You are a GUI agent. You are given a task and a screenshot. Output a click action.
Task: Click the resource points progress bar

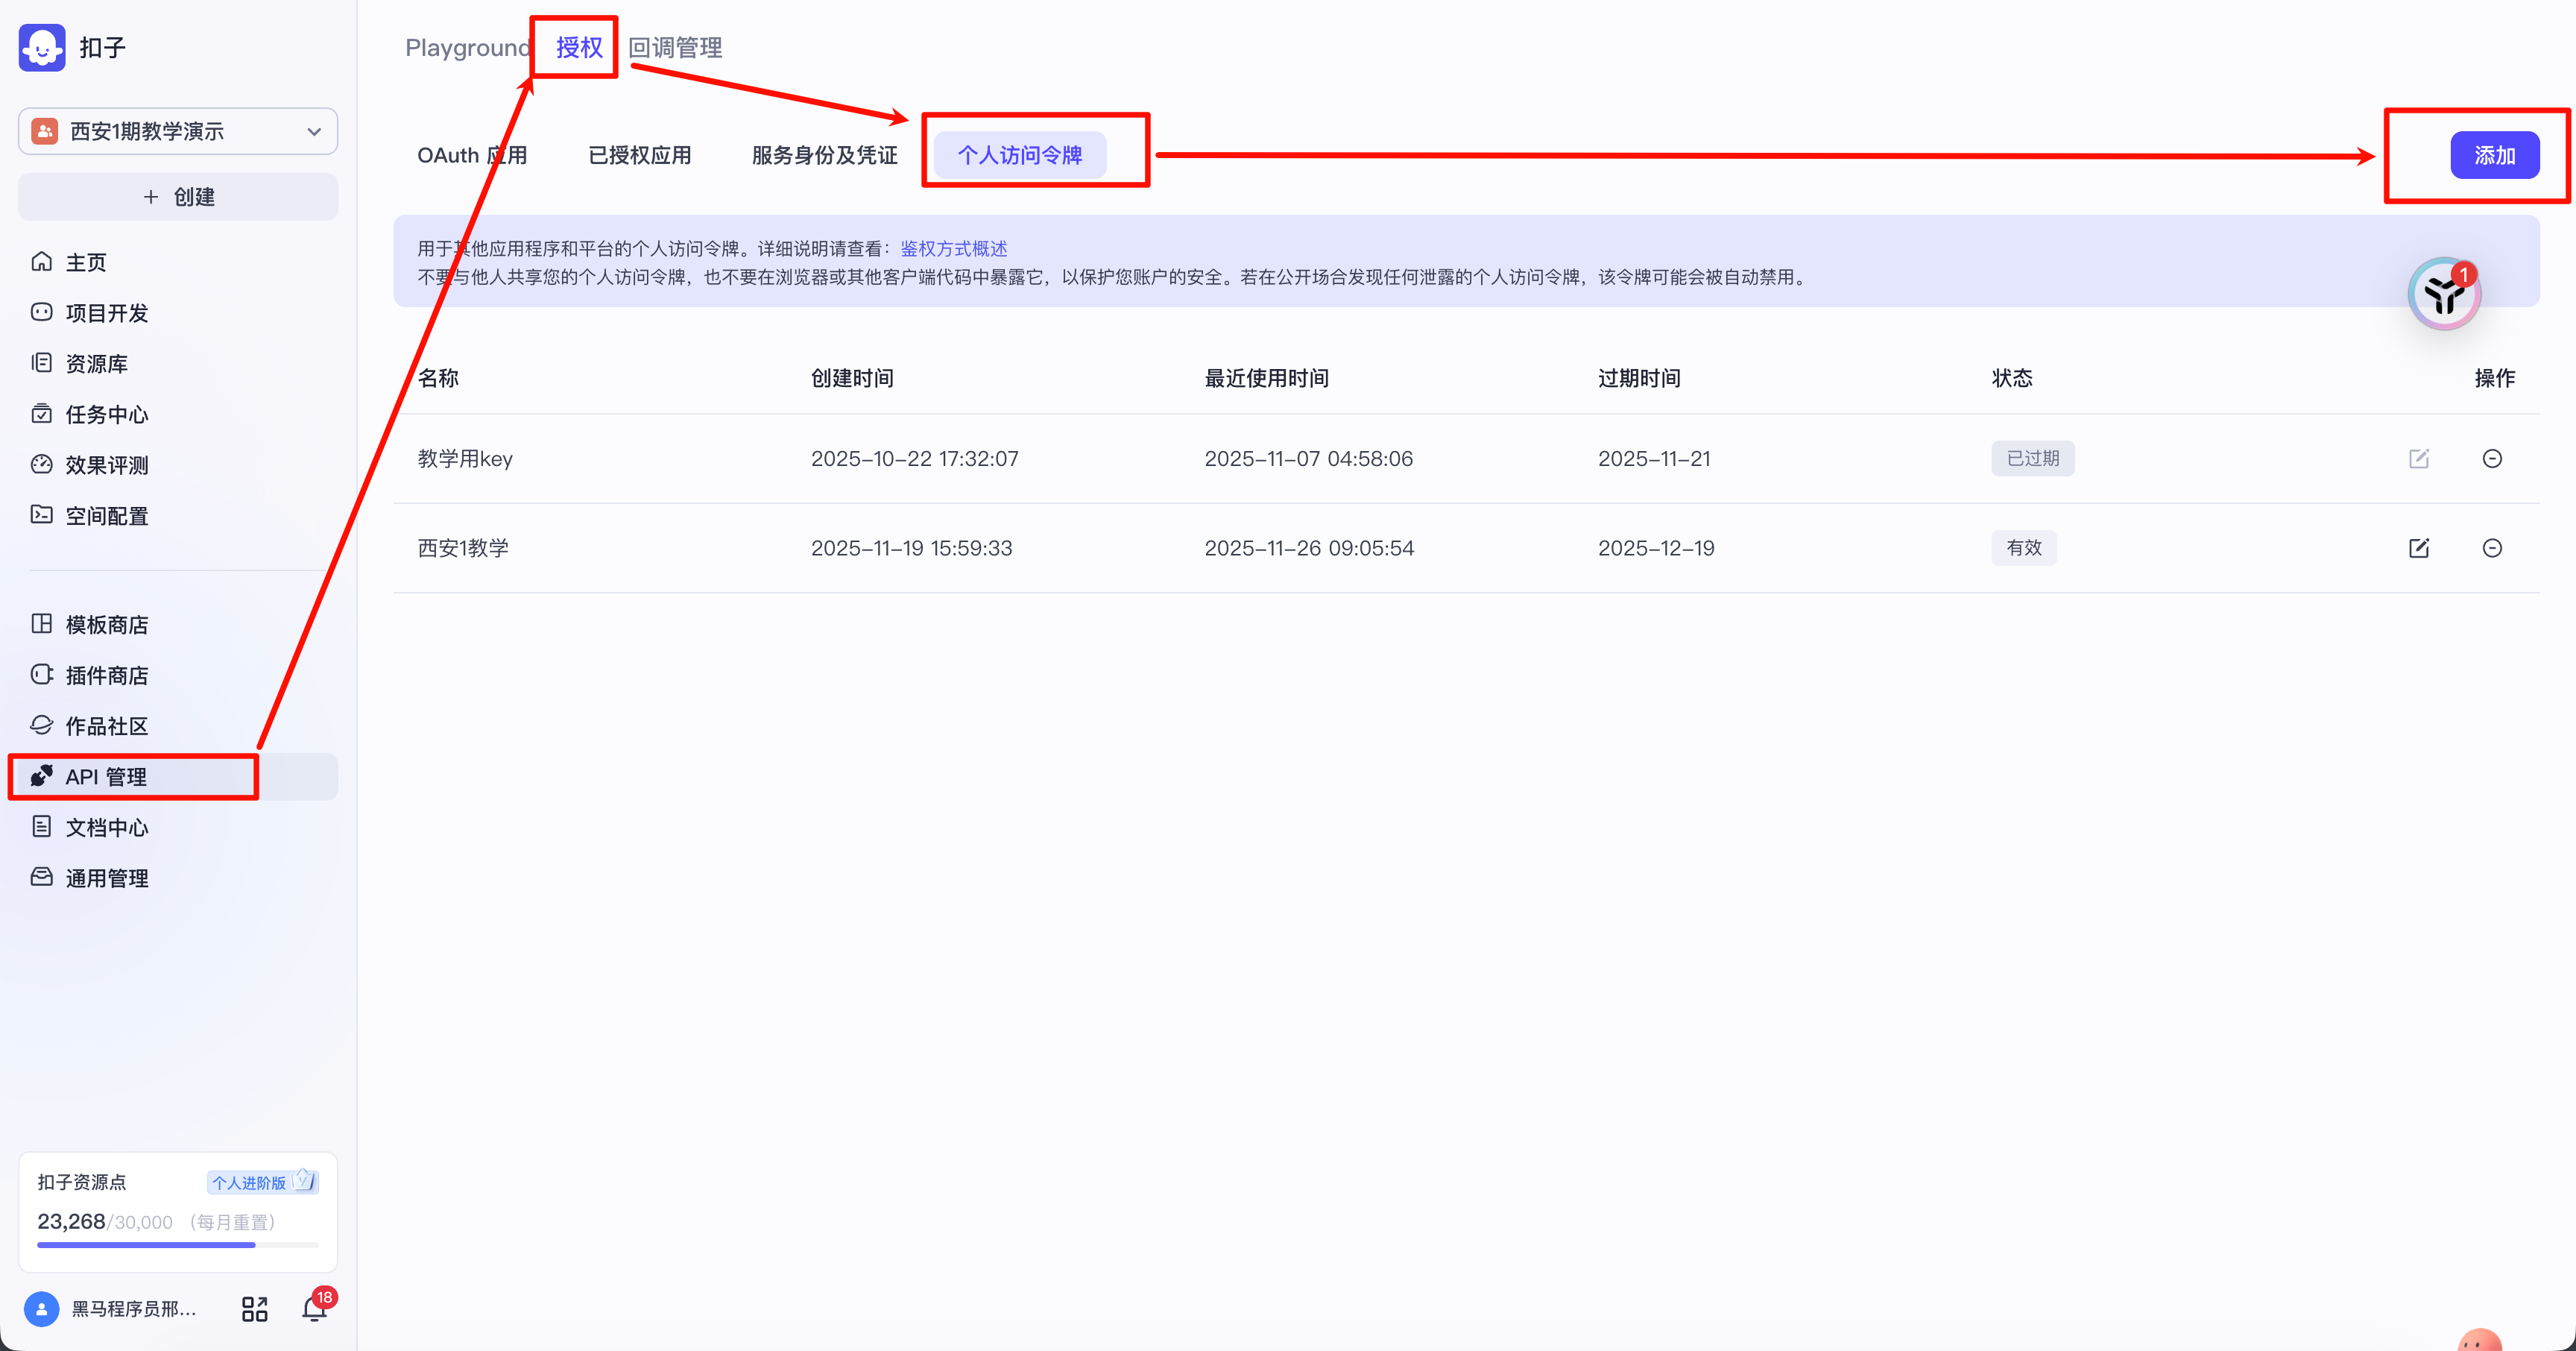178,1245
